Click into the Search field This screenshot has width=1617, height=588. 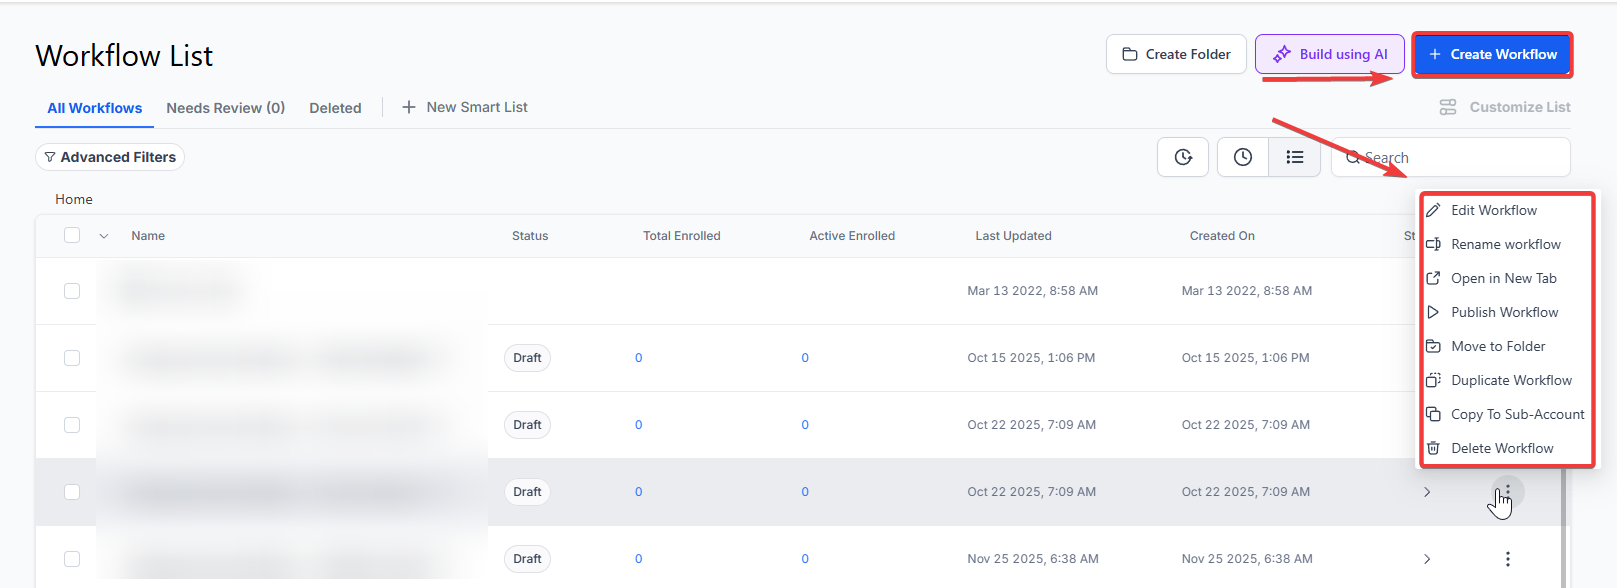tap(1460, 157)
